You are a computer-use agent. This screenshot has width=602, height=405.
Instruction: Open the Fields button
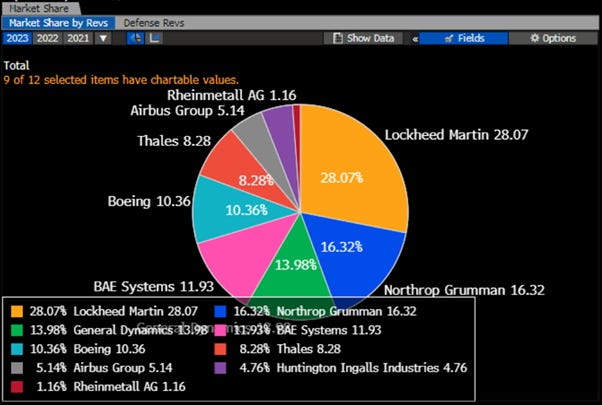(x=464, y=38)
